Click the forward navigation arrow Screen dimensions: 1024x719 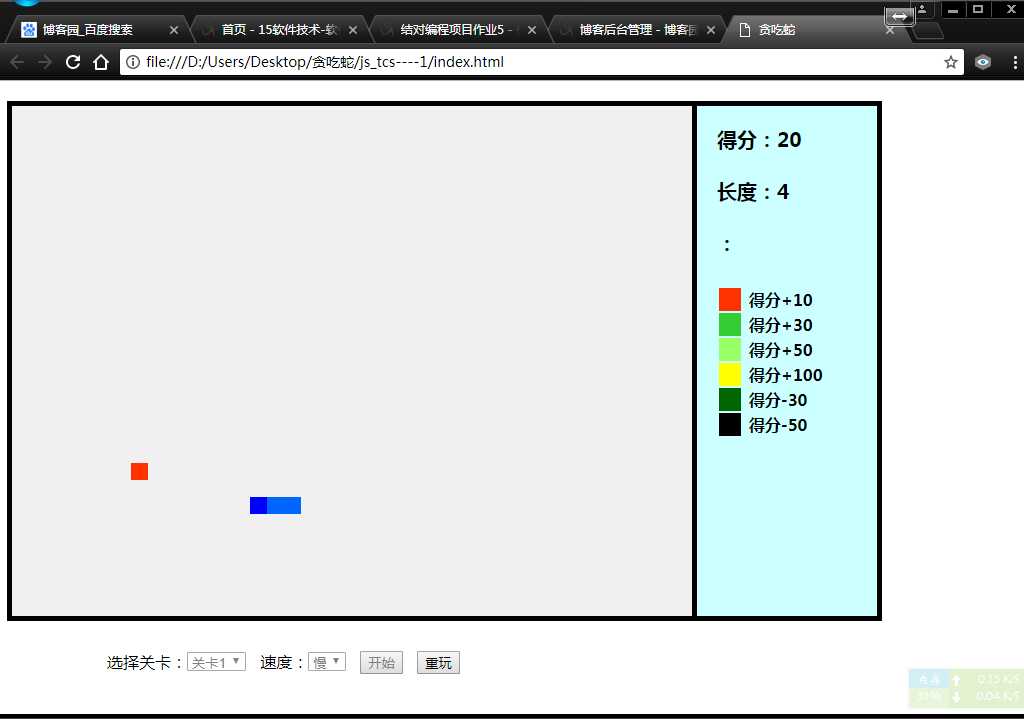(44, 62)
